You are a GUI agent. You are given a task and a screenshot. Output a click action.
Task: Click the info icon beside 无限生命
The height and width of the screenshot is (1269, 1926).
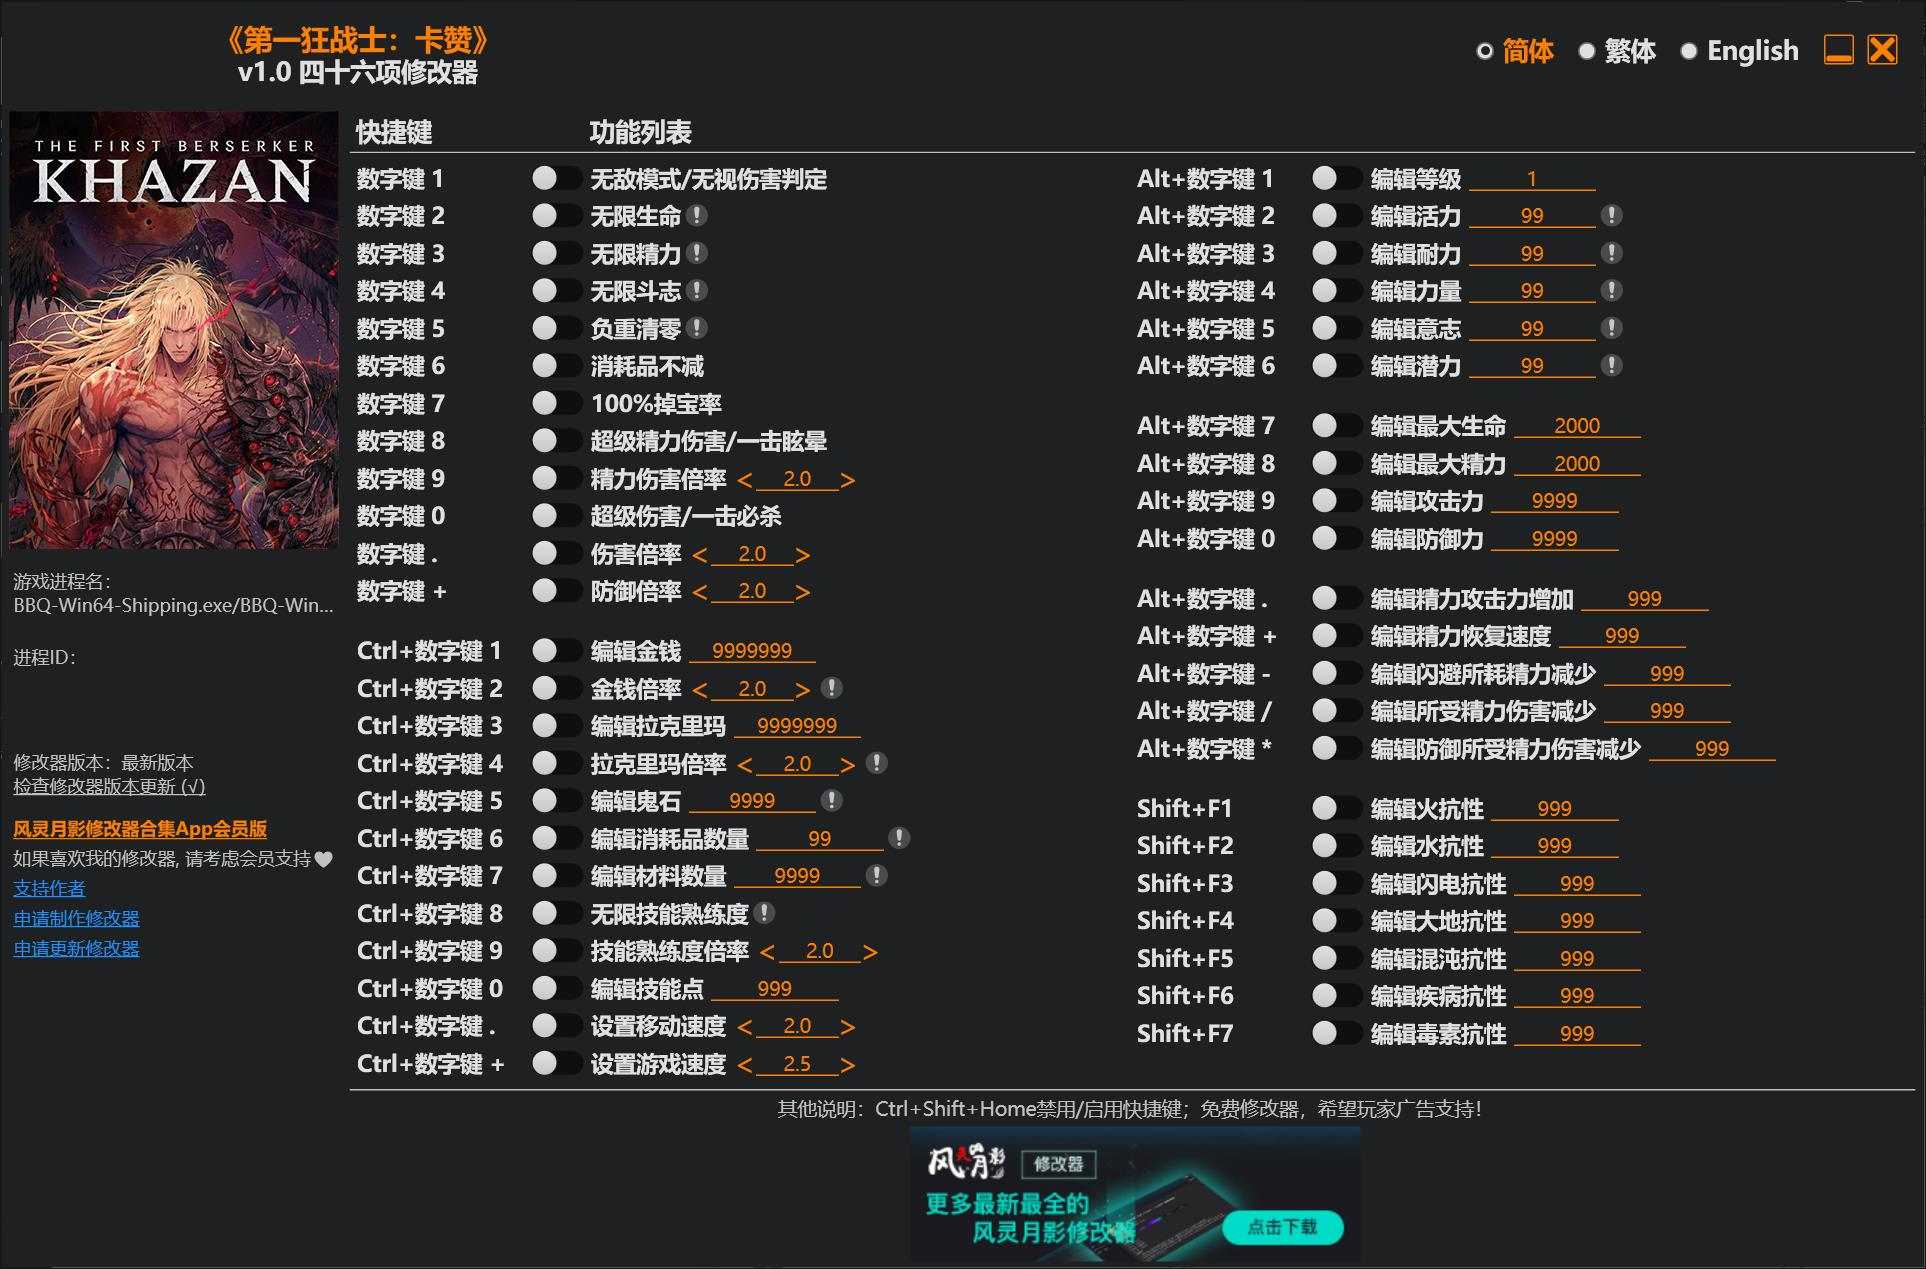[x=698, y=216]
